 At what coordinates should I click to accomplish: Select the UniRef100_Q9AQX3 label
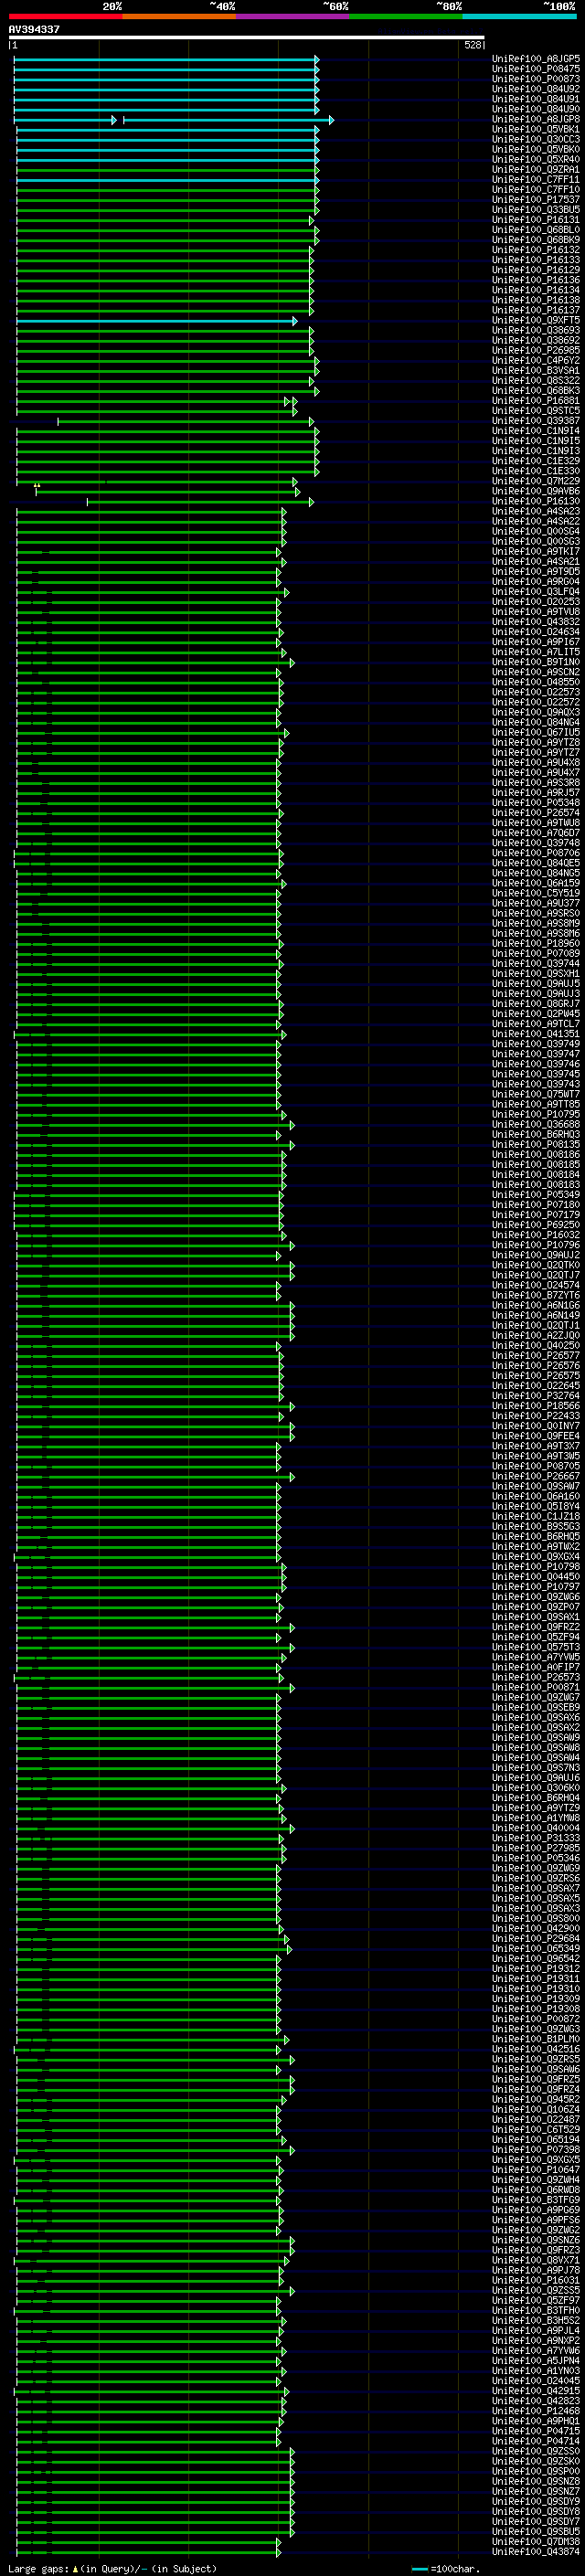tap(535, 712)
